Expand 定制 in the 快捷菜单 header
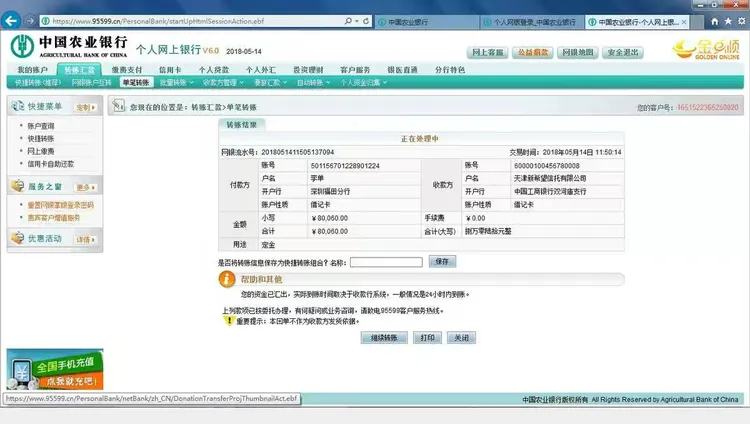The height and width of the screenshot is (424, 750). pos(86,107)
